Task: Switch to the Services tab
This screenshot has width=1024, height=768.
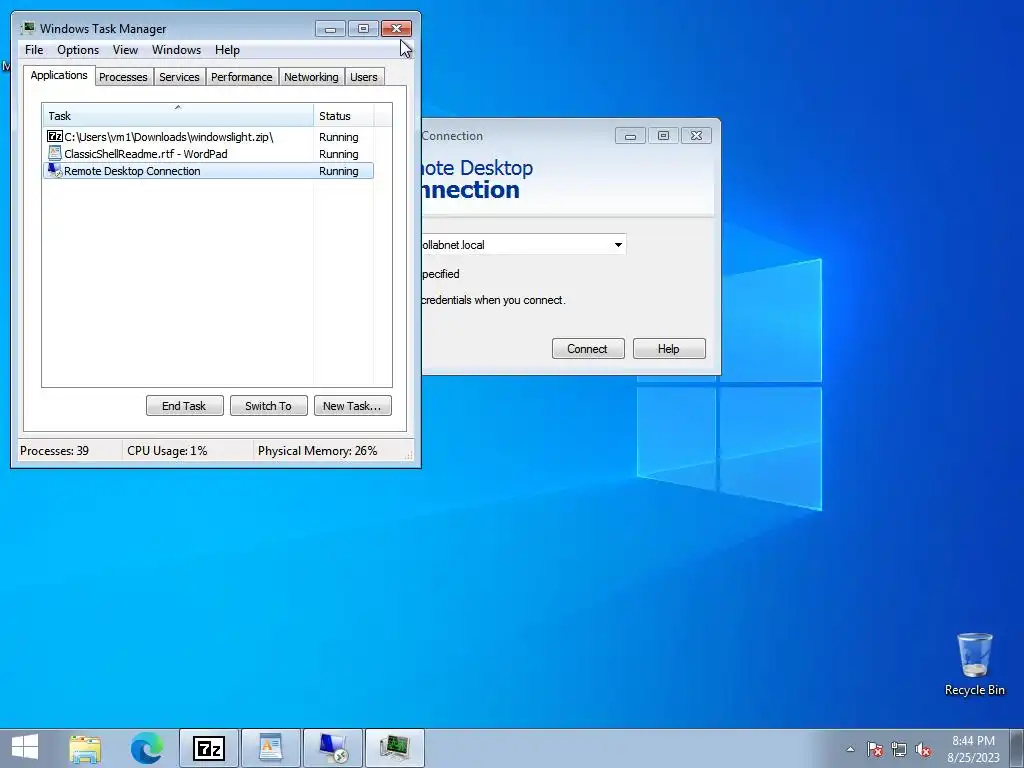Action: 179,77
